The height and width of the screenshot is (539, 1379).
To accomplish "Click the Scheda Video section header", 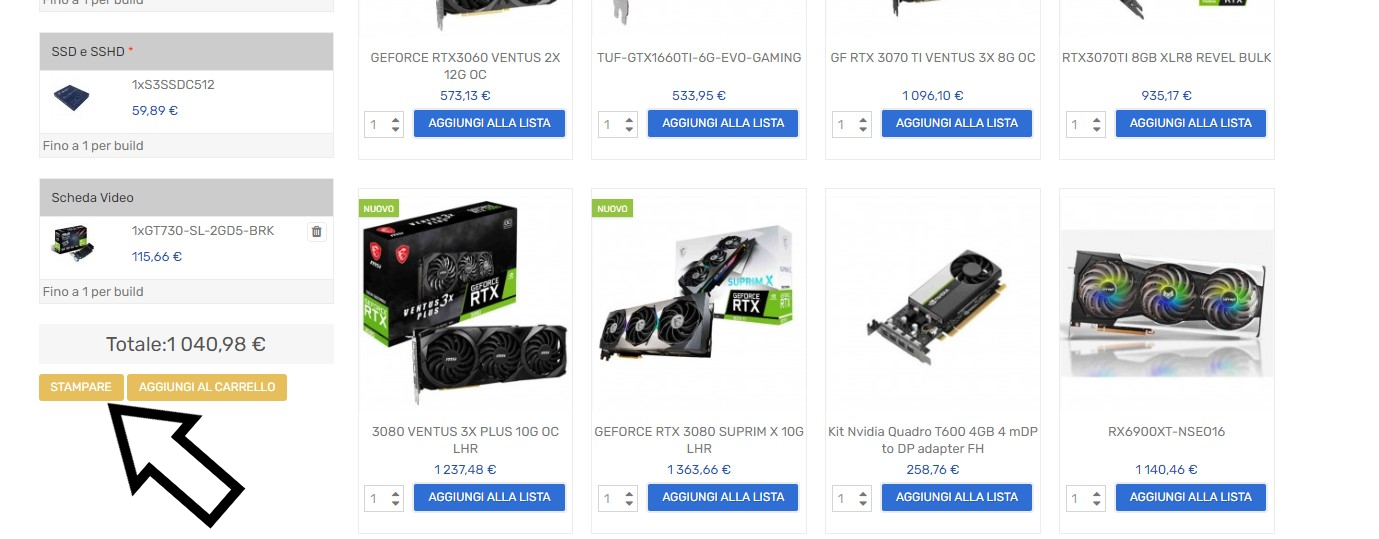I will [186, 198].
